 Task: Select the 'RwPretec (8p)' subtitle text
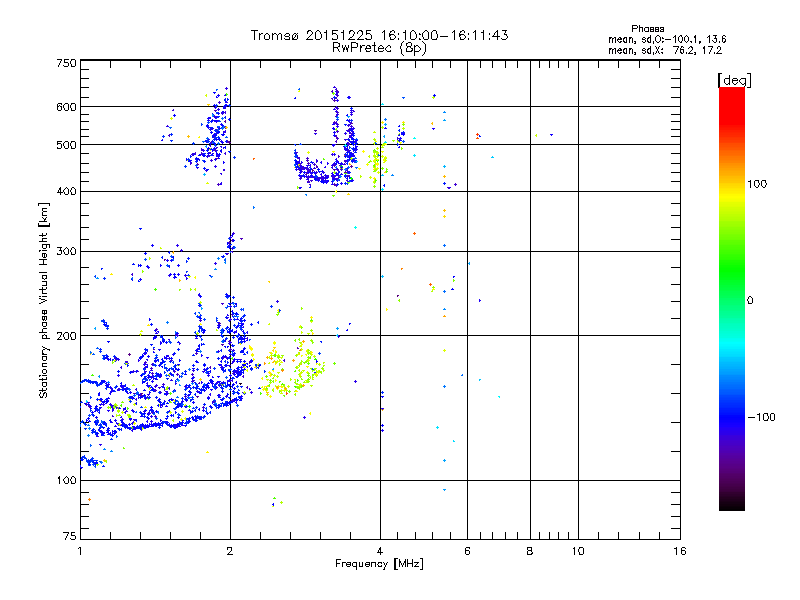379,48
